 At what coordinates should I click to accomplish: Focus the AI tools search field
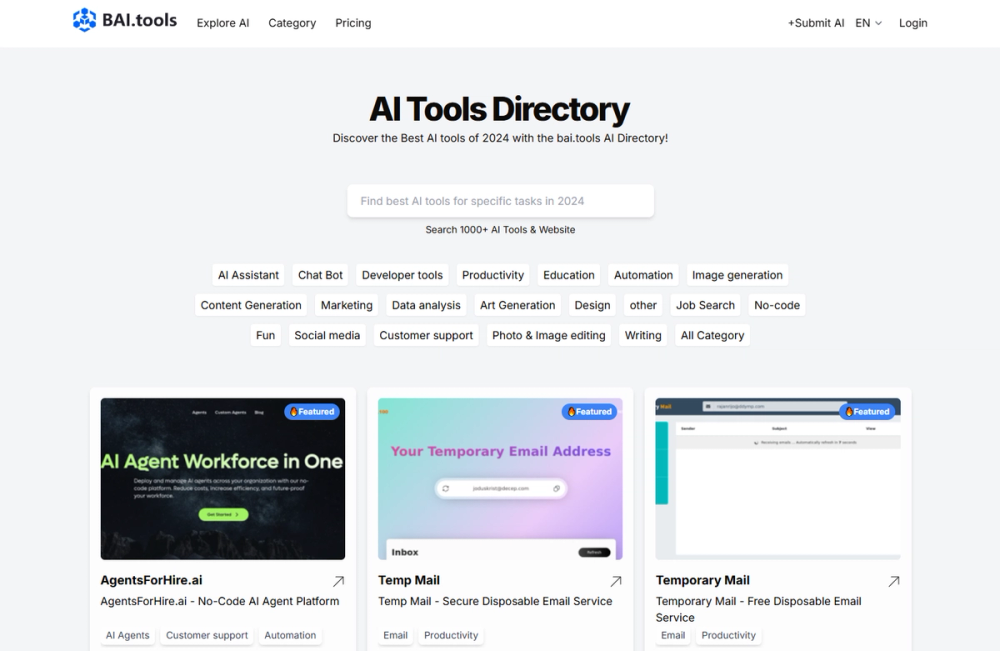click(x=501, y=201)
